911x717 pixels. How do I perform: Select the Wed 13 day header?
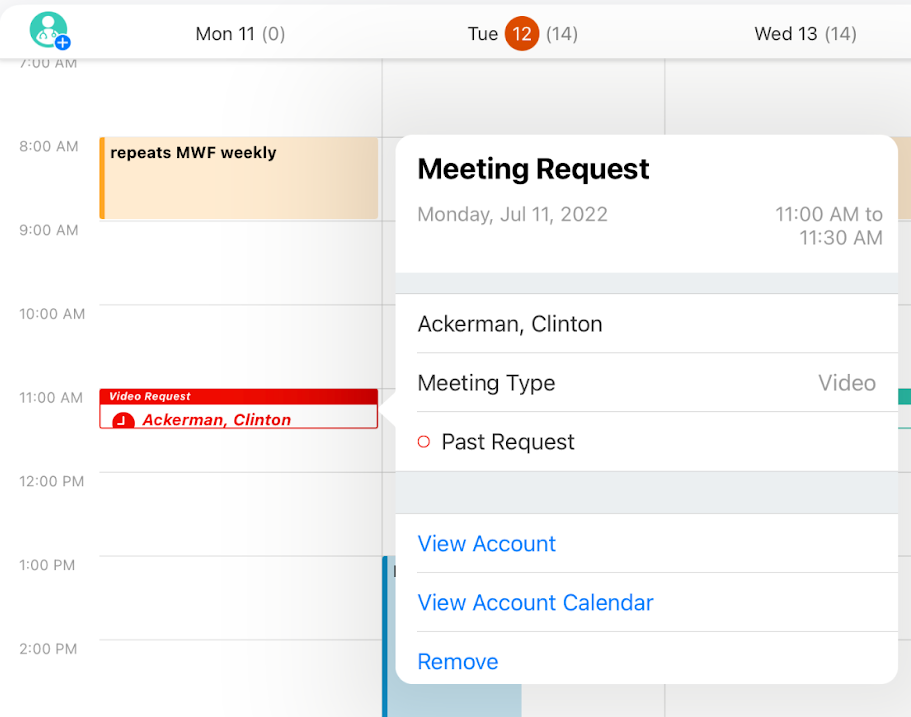pyautogui.click(x=805, y=34)
